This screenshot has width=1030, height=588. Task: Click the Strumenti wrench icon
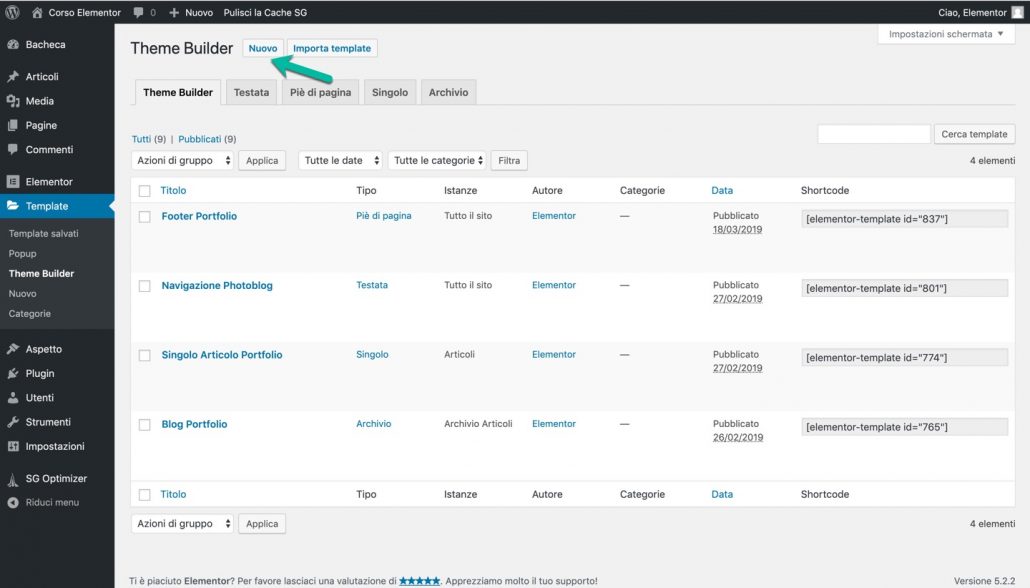[12, 422]
